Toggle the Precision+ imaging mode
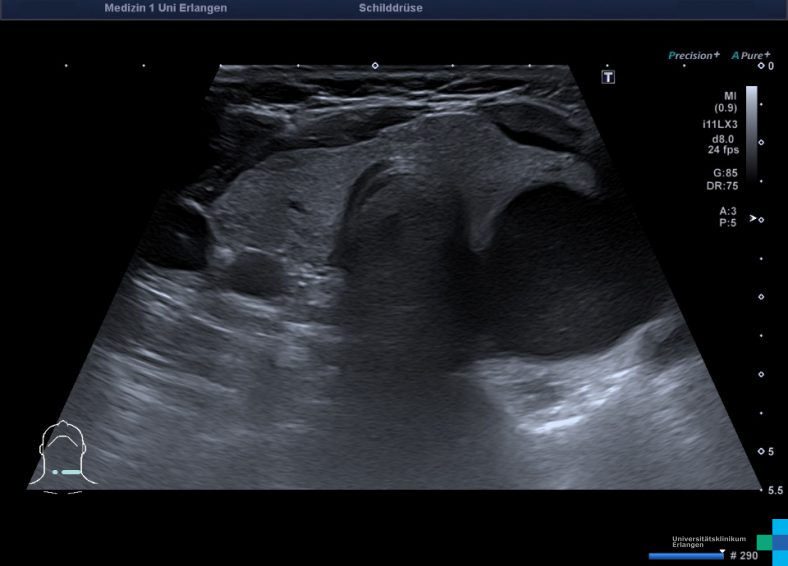 coord(693,56)
